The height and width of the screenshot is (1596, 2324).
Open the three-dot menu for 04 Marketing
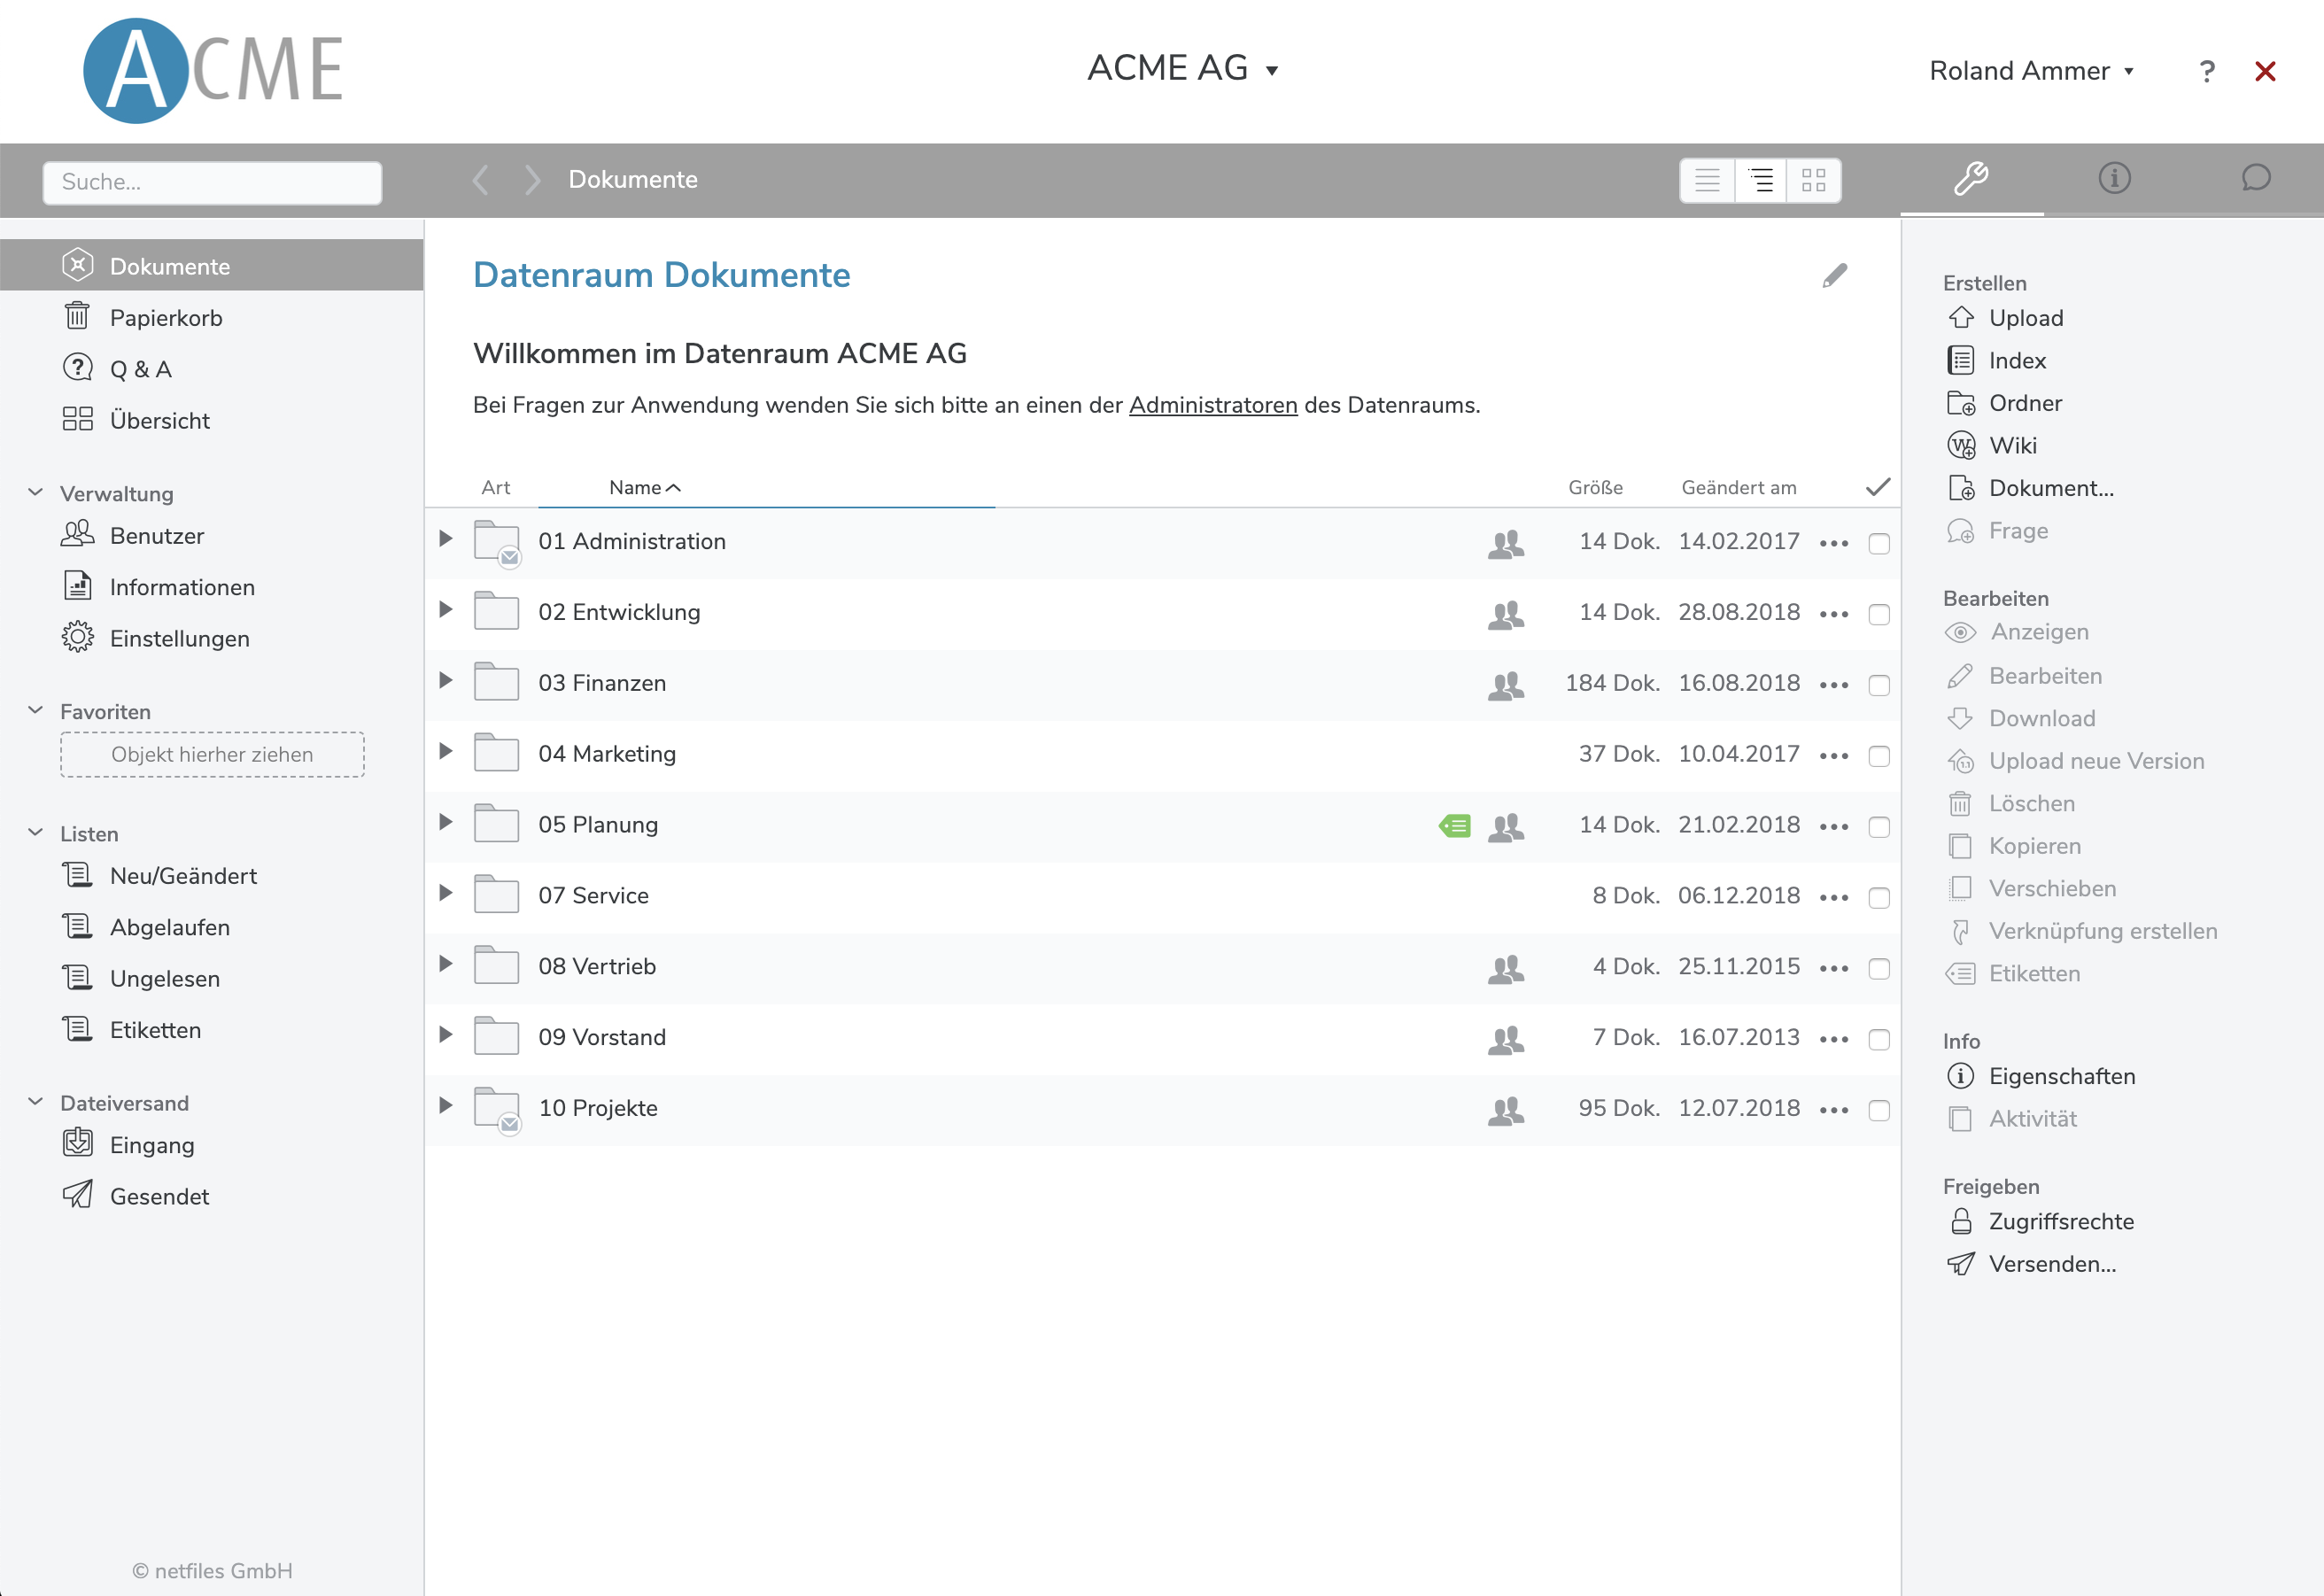(x=1833, y=756)
